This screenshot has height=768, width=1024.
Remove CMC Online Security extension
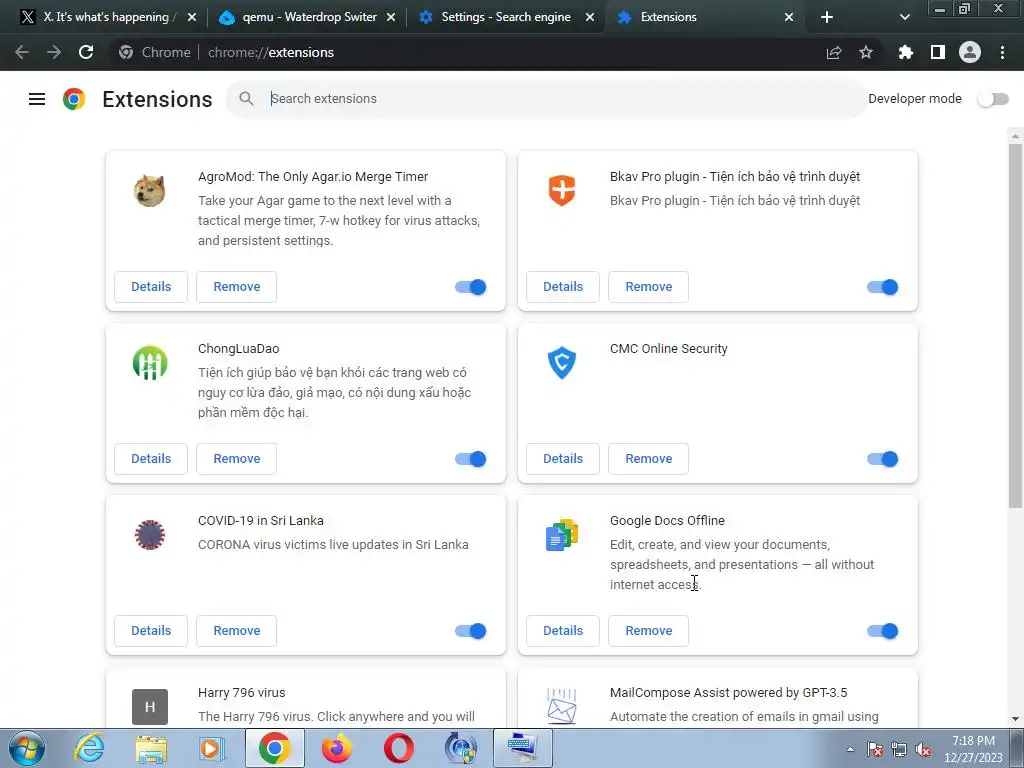(x=648, y=458)
